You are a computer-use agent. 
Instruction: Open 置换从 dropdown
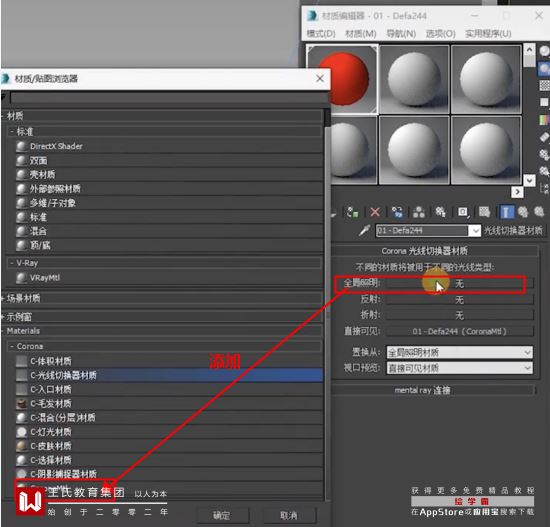[x=460, y=352]
